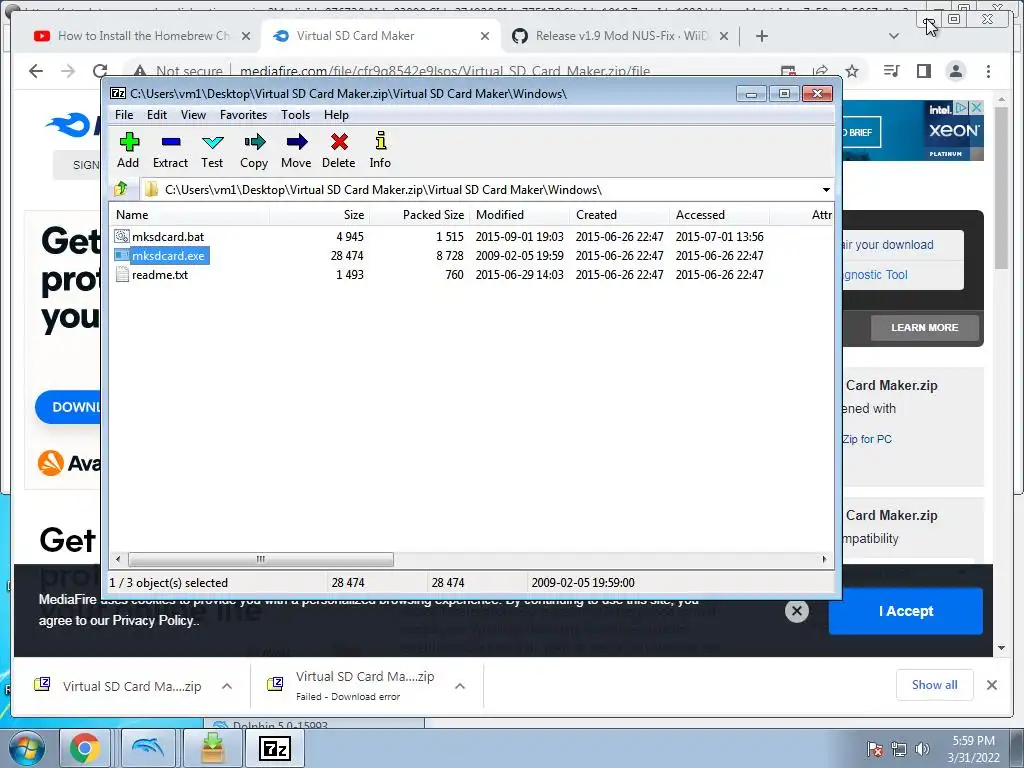The image size is (1024, 768).
Task: Click the LEARN MORE ad button
Action: coord(924,327)
